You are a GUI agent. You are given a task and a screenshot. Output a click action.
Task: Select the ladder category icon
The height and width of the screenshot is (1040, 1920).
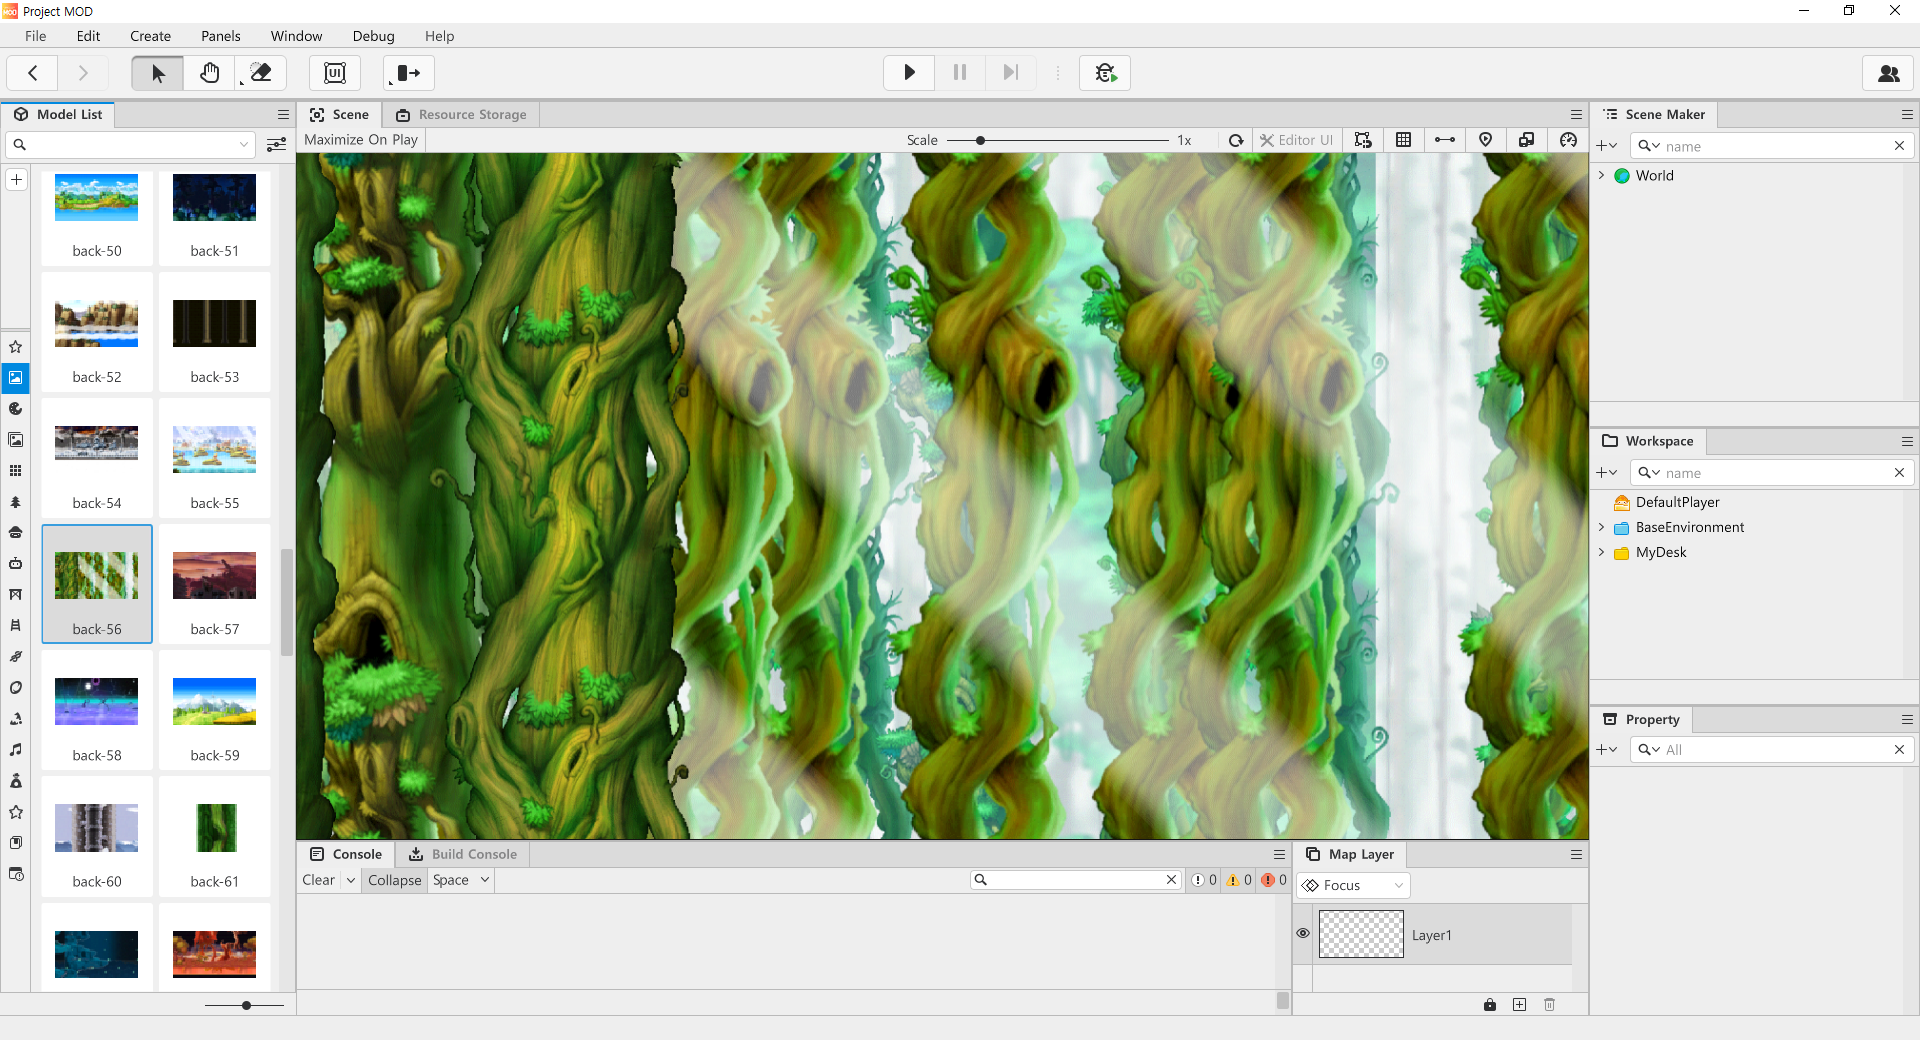click(16, 626)
